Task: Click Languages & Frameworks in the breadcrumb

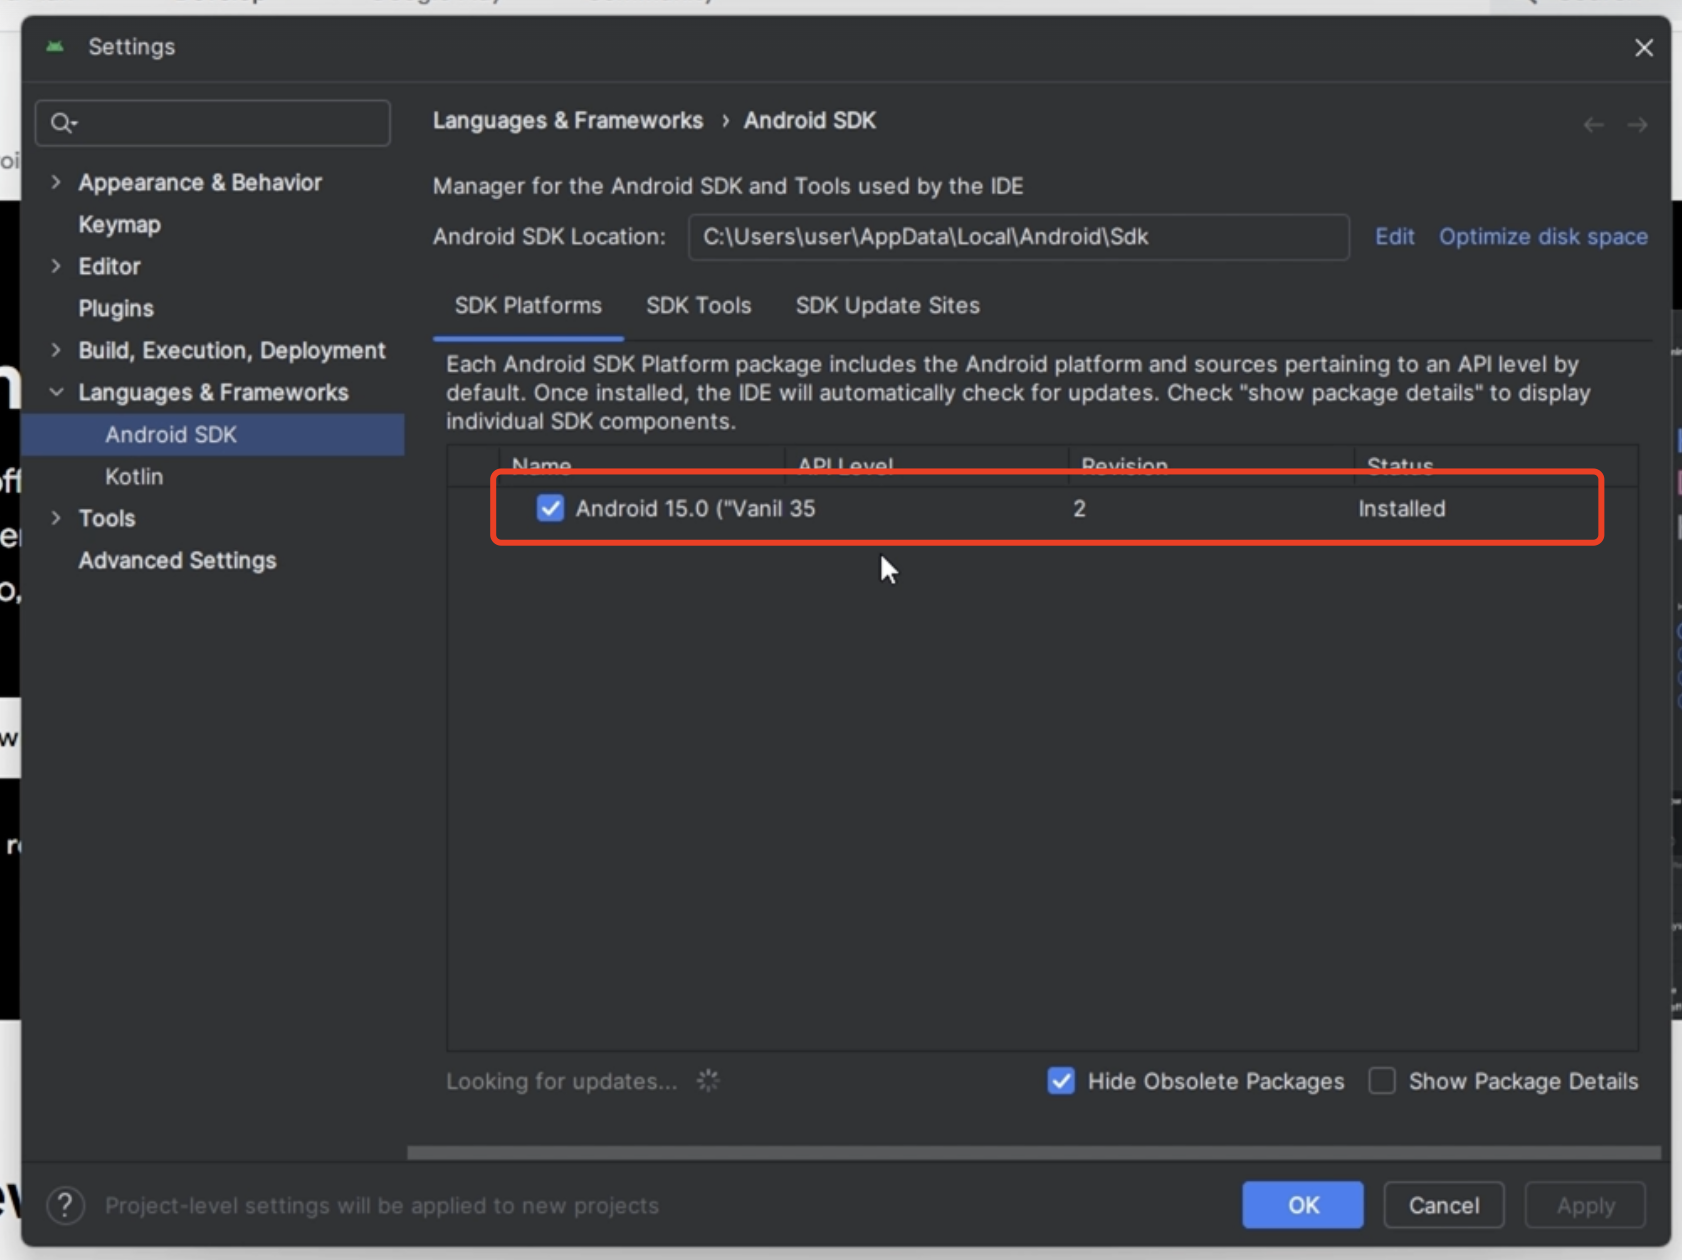Action: [567, 120]
